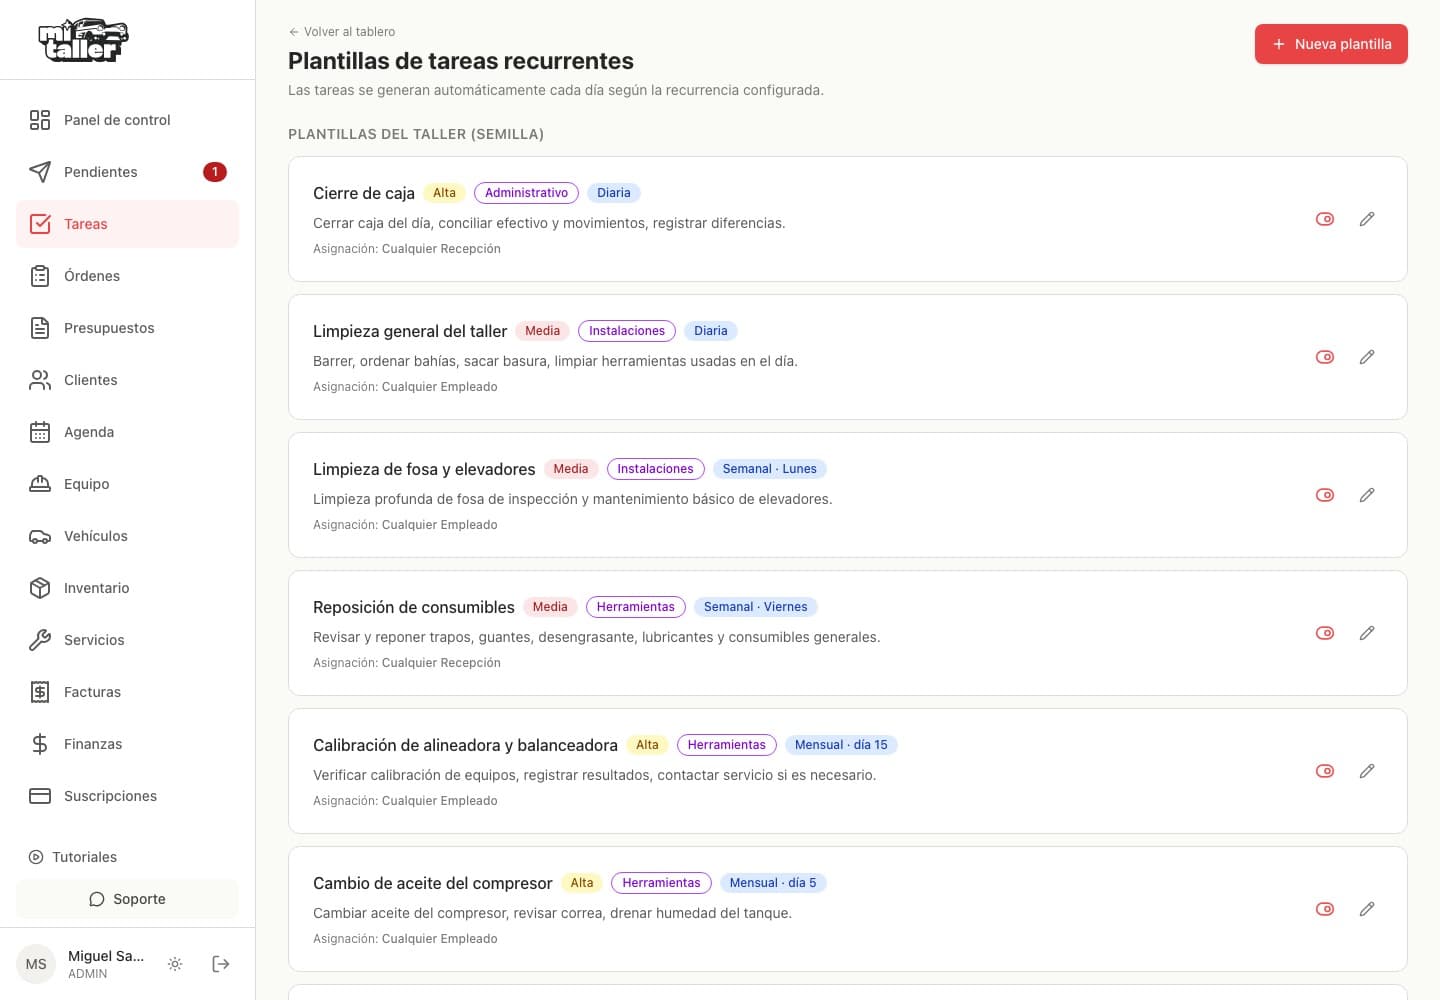This screenshot has width=1440, height=1000.
Task: Open the Soporte button
Action: click(127, 899)
